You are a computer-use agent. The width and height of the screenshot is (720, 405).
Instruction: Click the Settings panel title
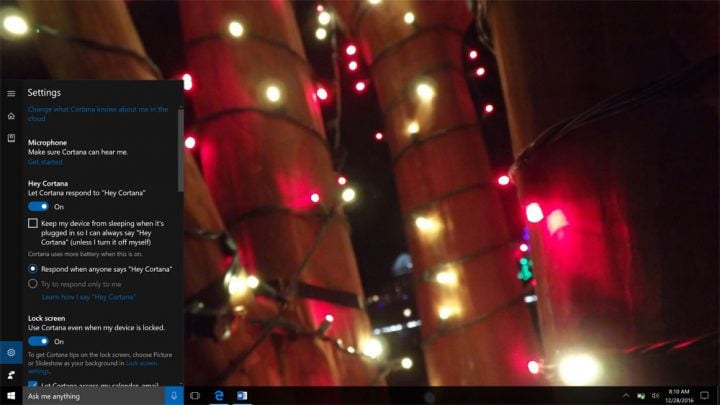click(x=44, y=92)
